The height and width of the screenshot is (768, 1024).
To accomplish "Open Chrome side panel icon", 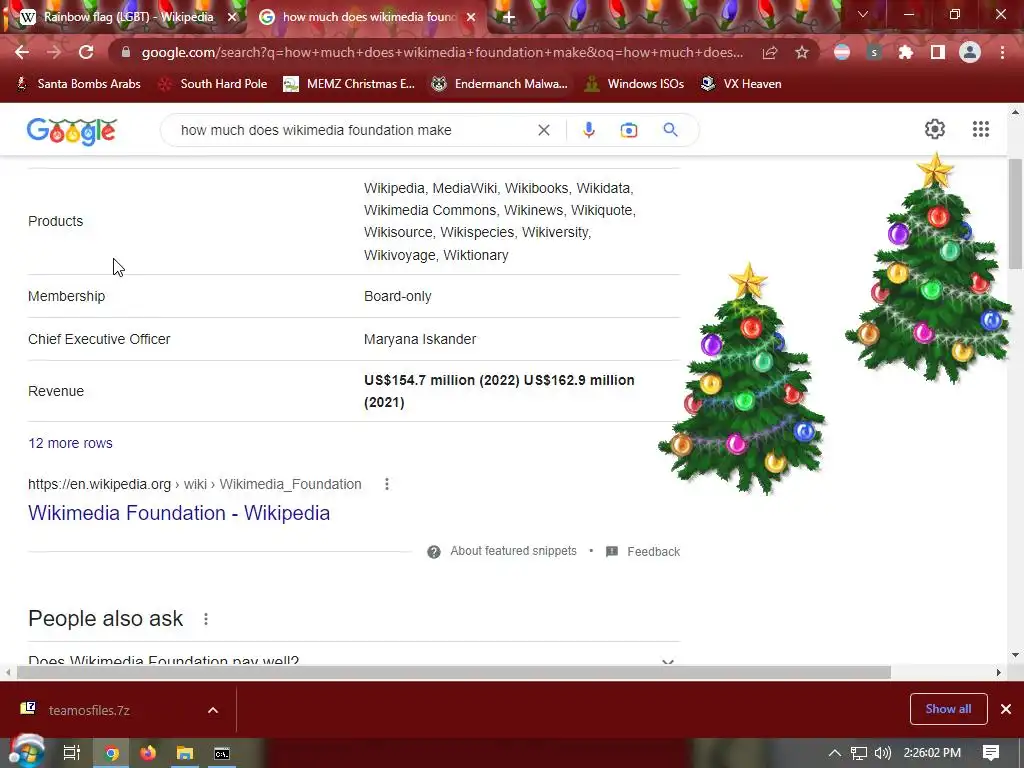I will tap(938, 52).
